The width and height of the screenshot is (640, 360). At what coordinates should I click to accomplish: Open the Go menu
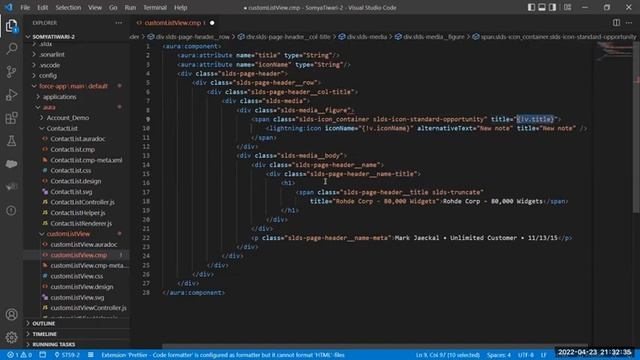[x=113, y=7]
